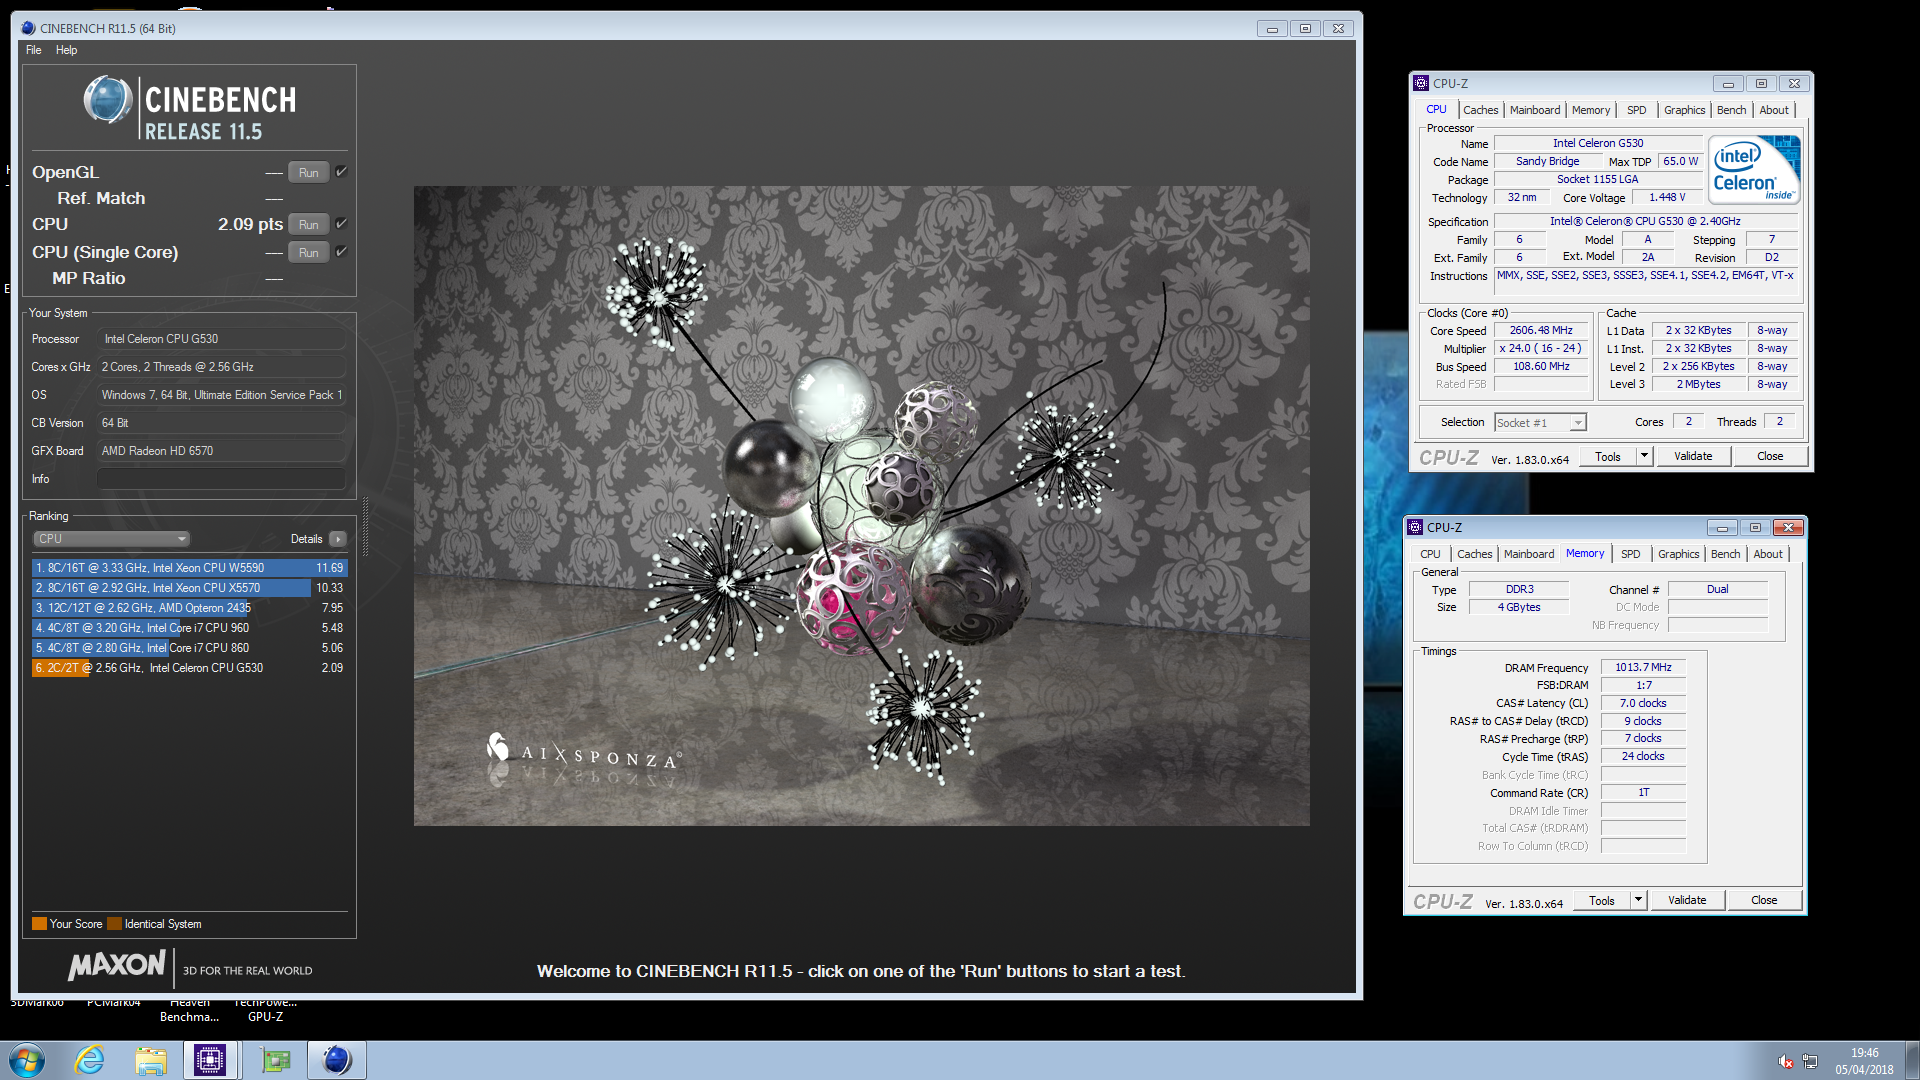
Task: Click the muted volume tray icon
Action: (x=1785, y=1061)
